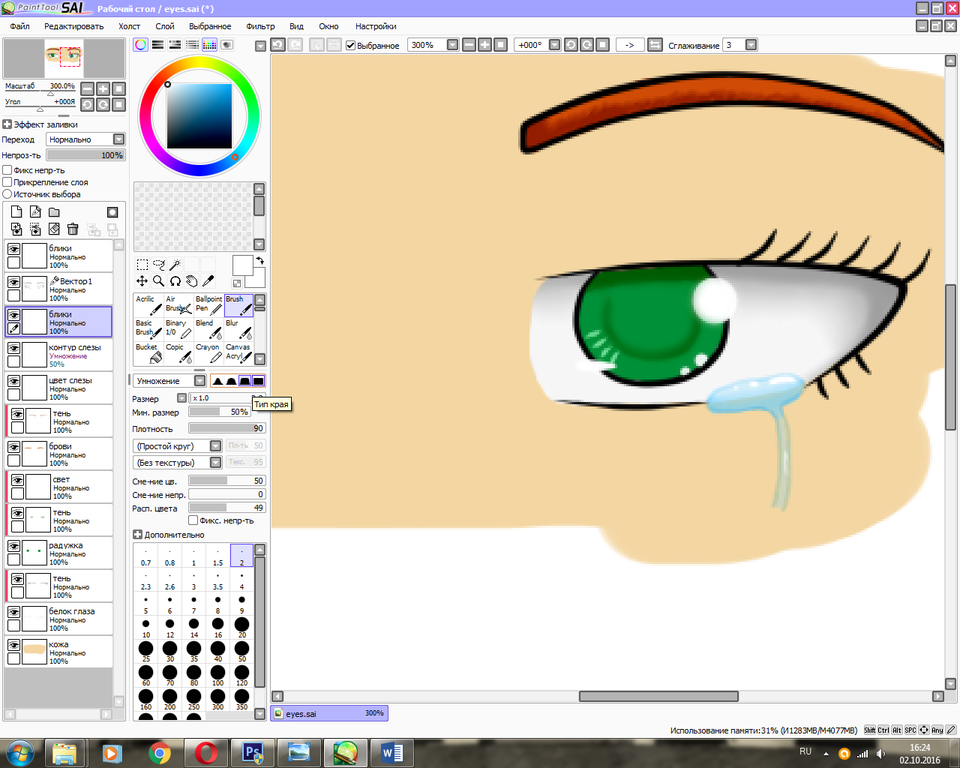Choose the Crayon brush tool
The image size is (960, 768).
[x=208, y=353]
